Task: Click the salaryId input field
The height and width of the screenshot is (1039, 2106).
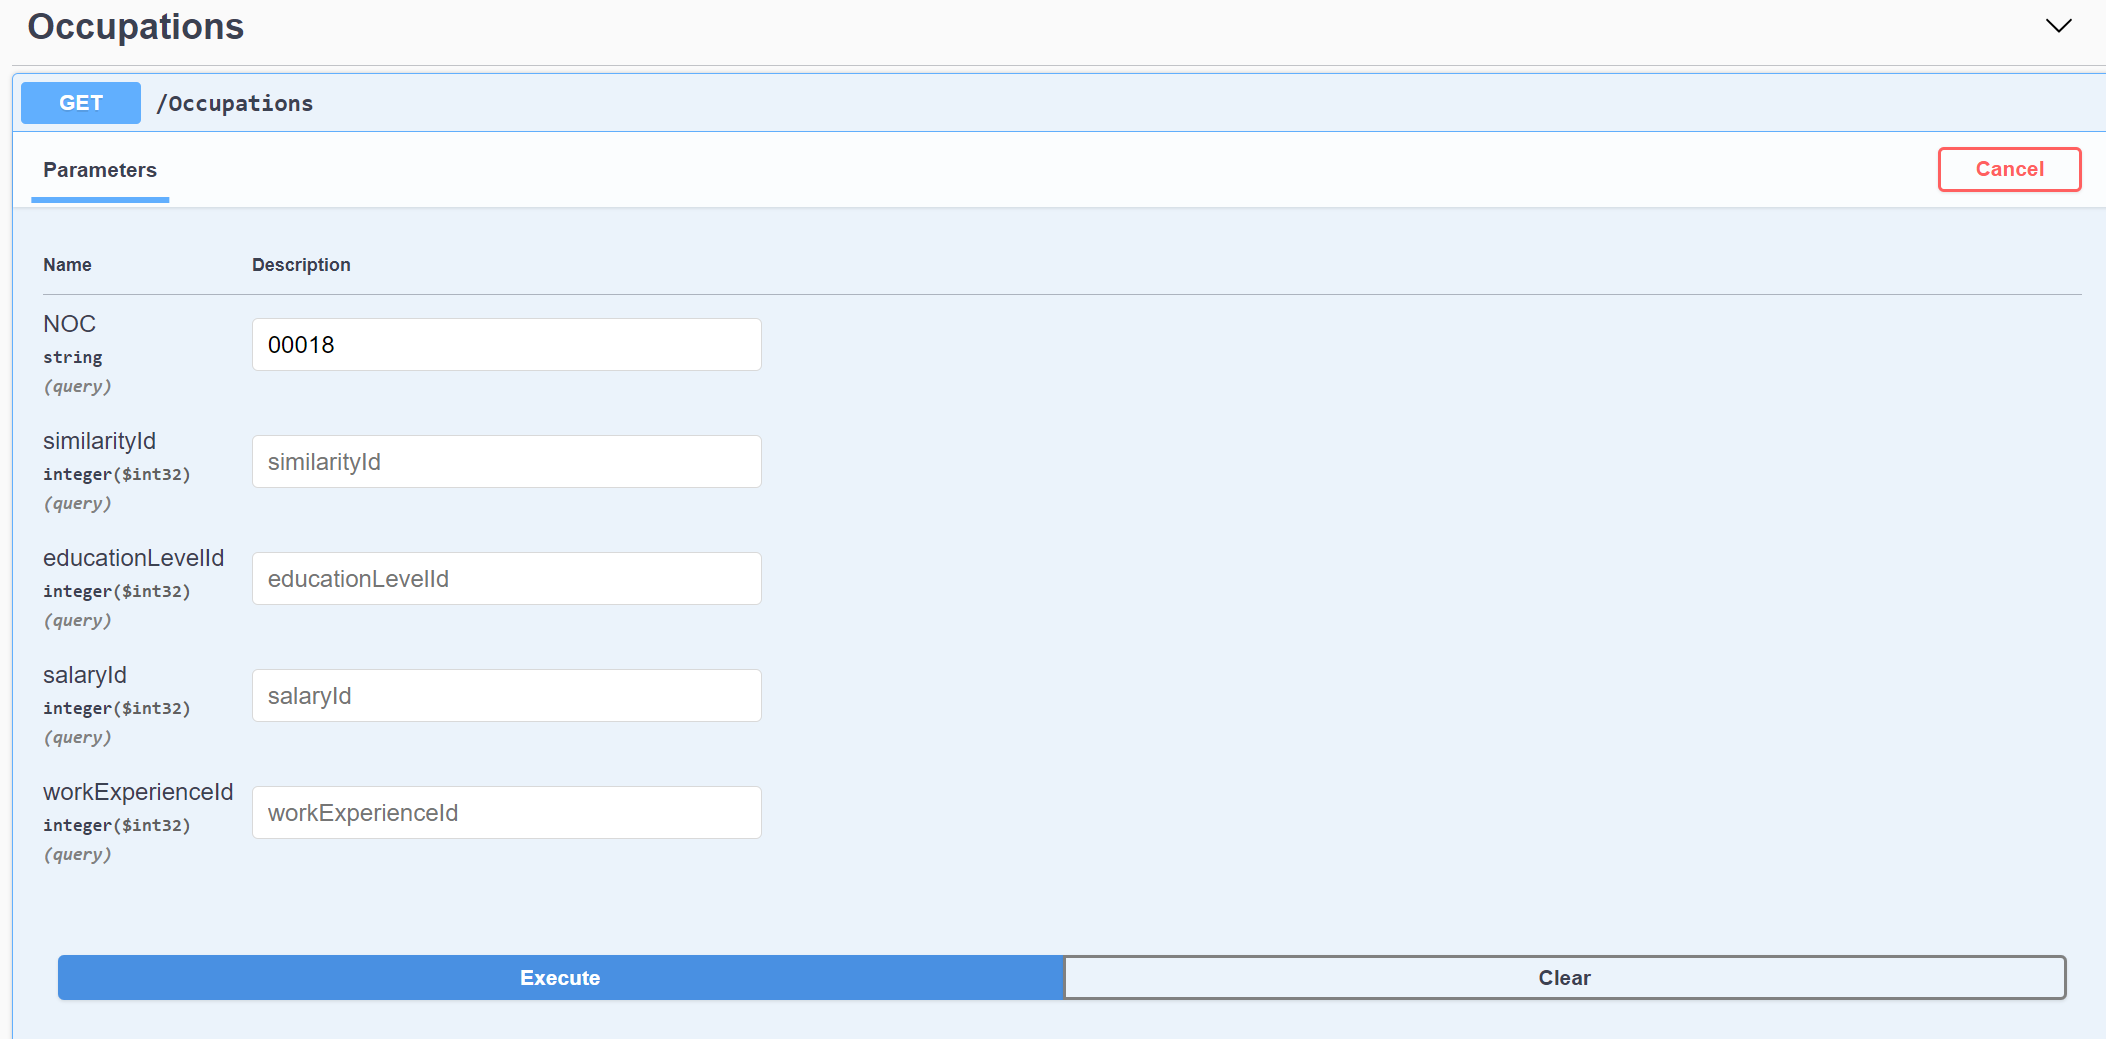Action: pos(507,696)
